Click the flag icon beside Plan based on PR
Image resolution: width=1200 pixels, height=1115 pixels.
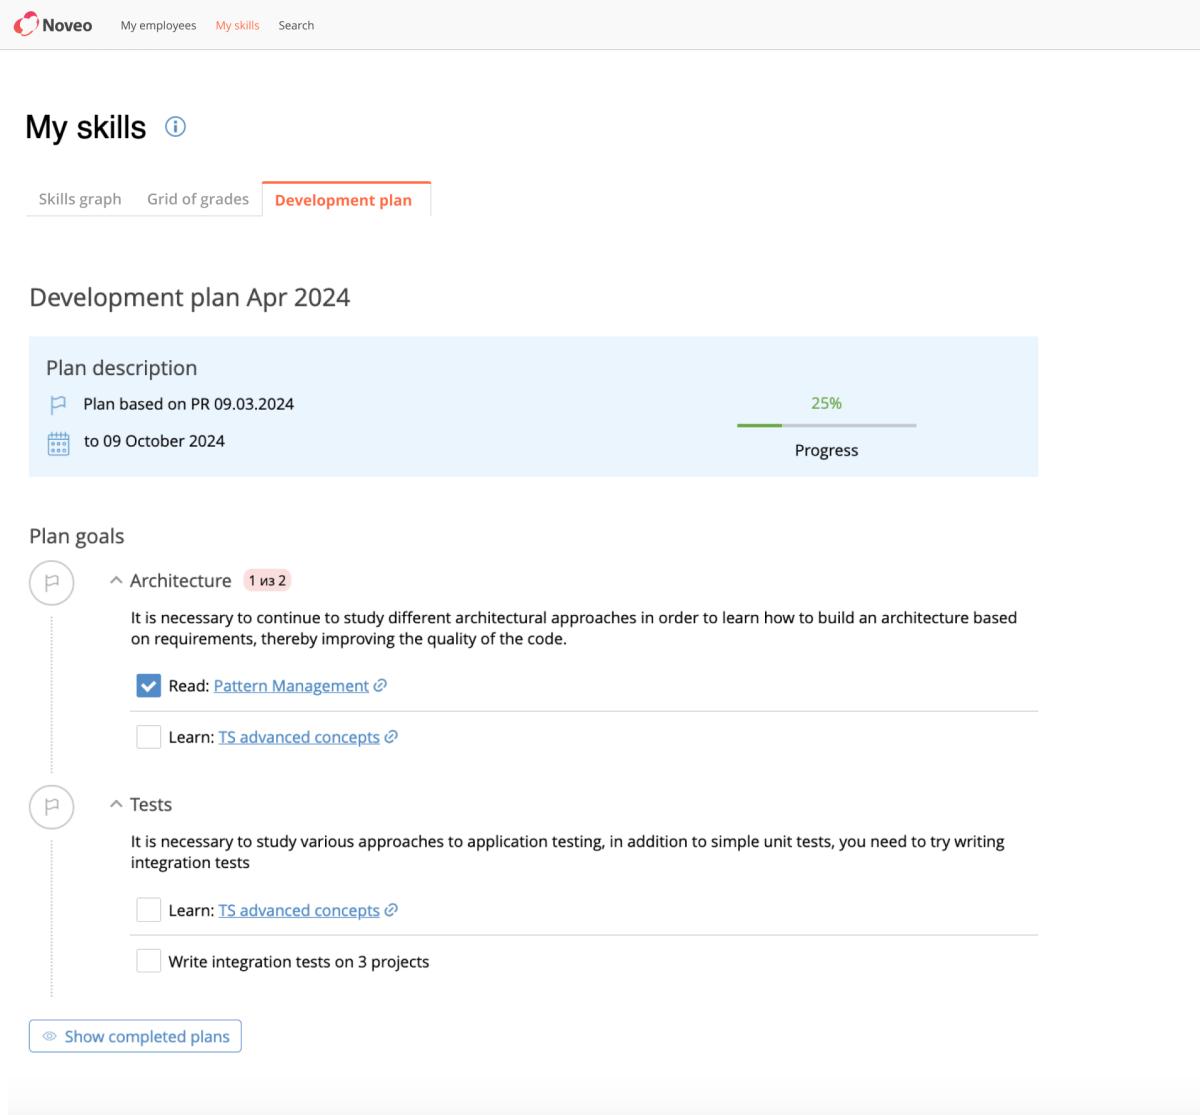click(58, 405)
